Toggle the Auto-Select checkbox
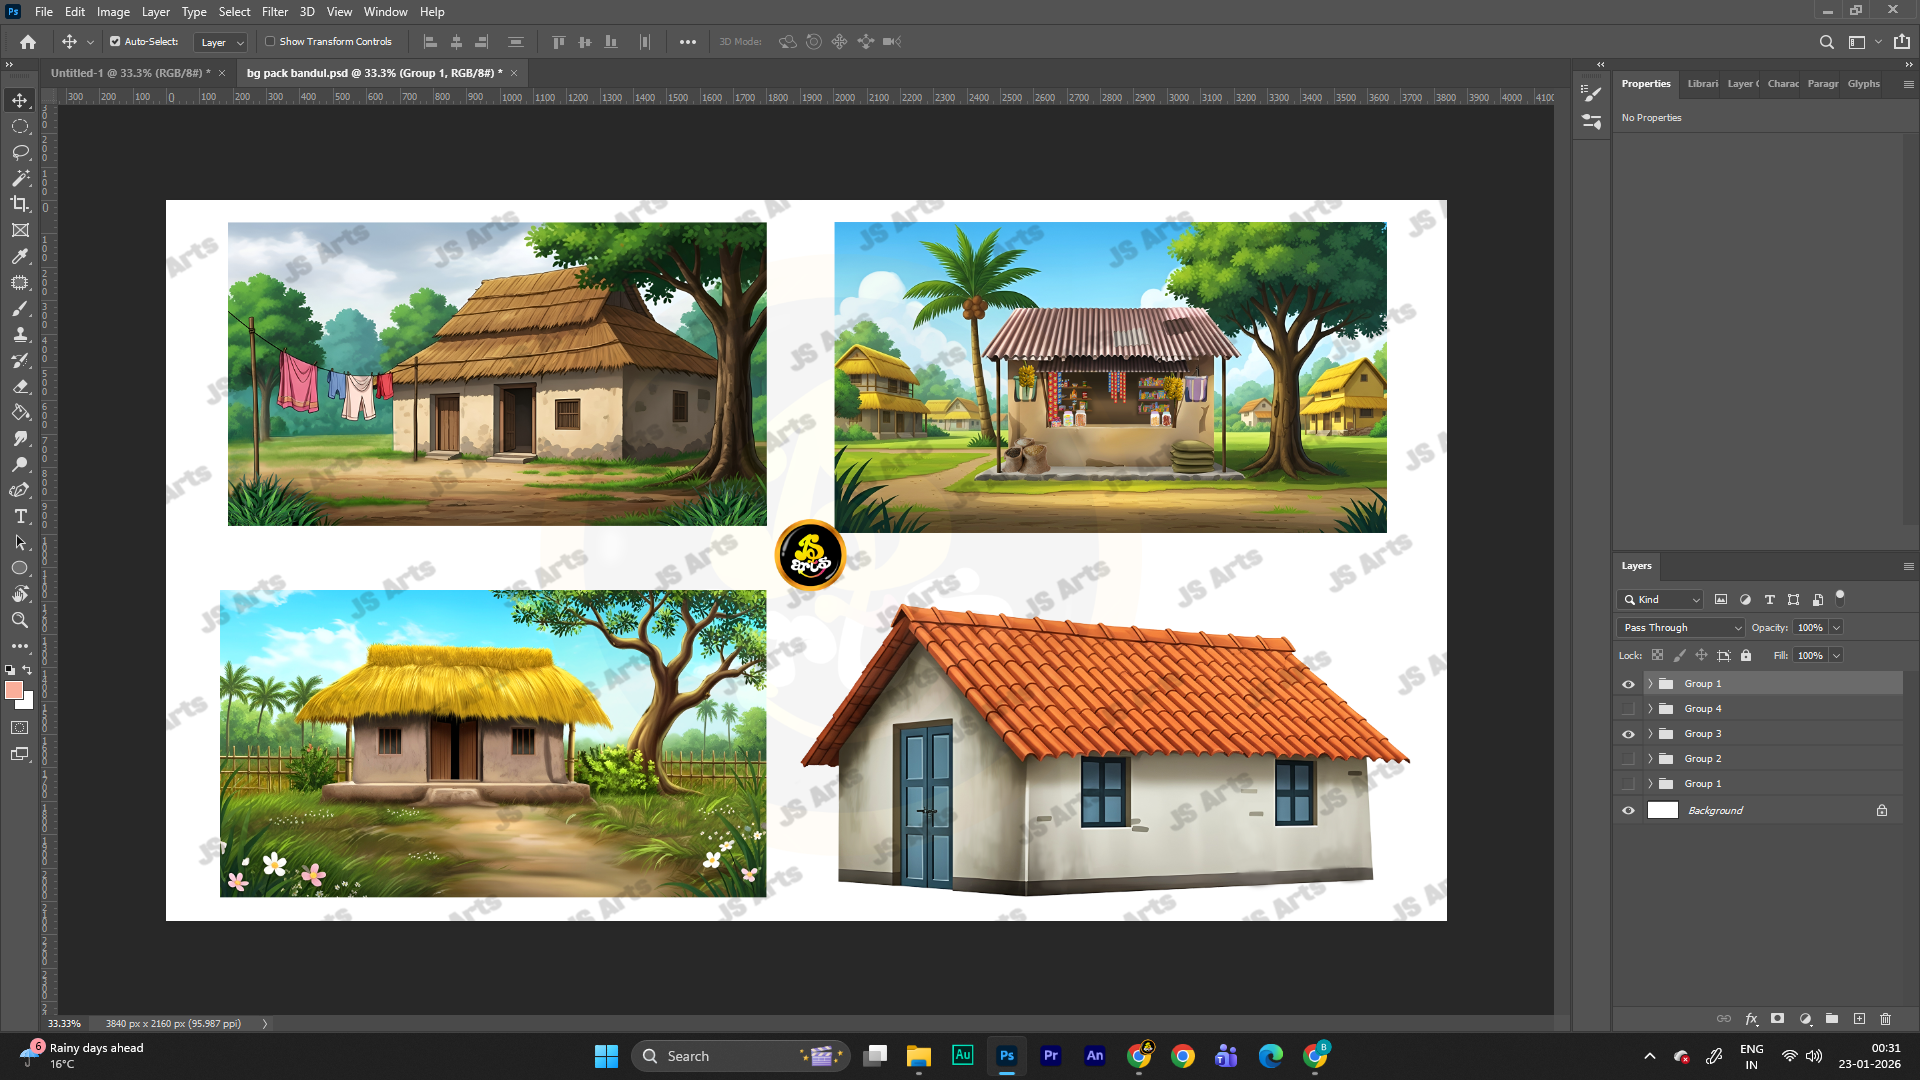Image resolution: width=1920 pixels, height=1080 pixels. coord(115,42)
